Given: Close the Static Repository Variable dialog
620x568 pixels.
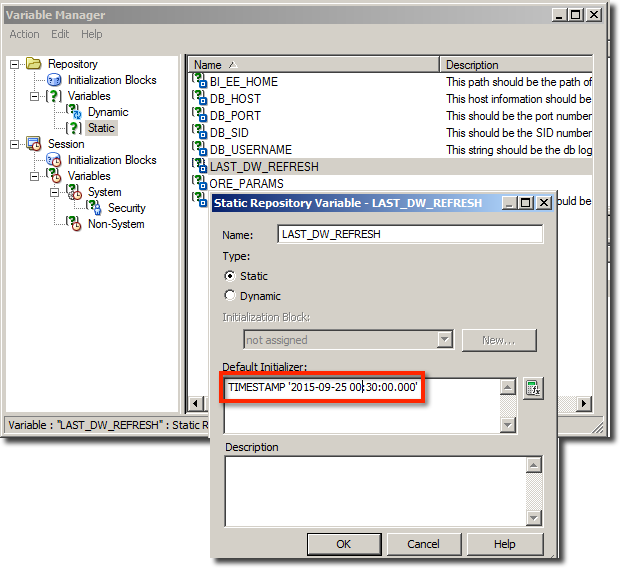Looking at the screenshot, I should coord(544,203).
